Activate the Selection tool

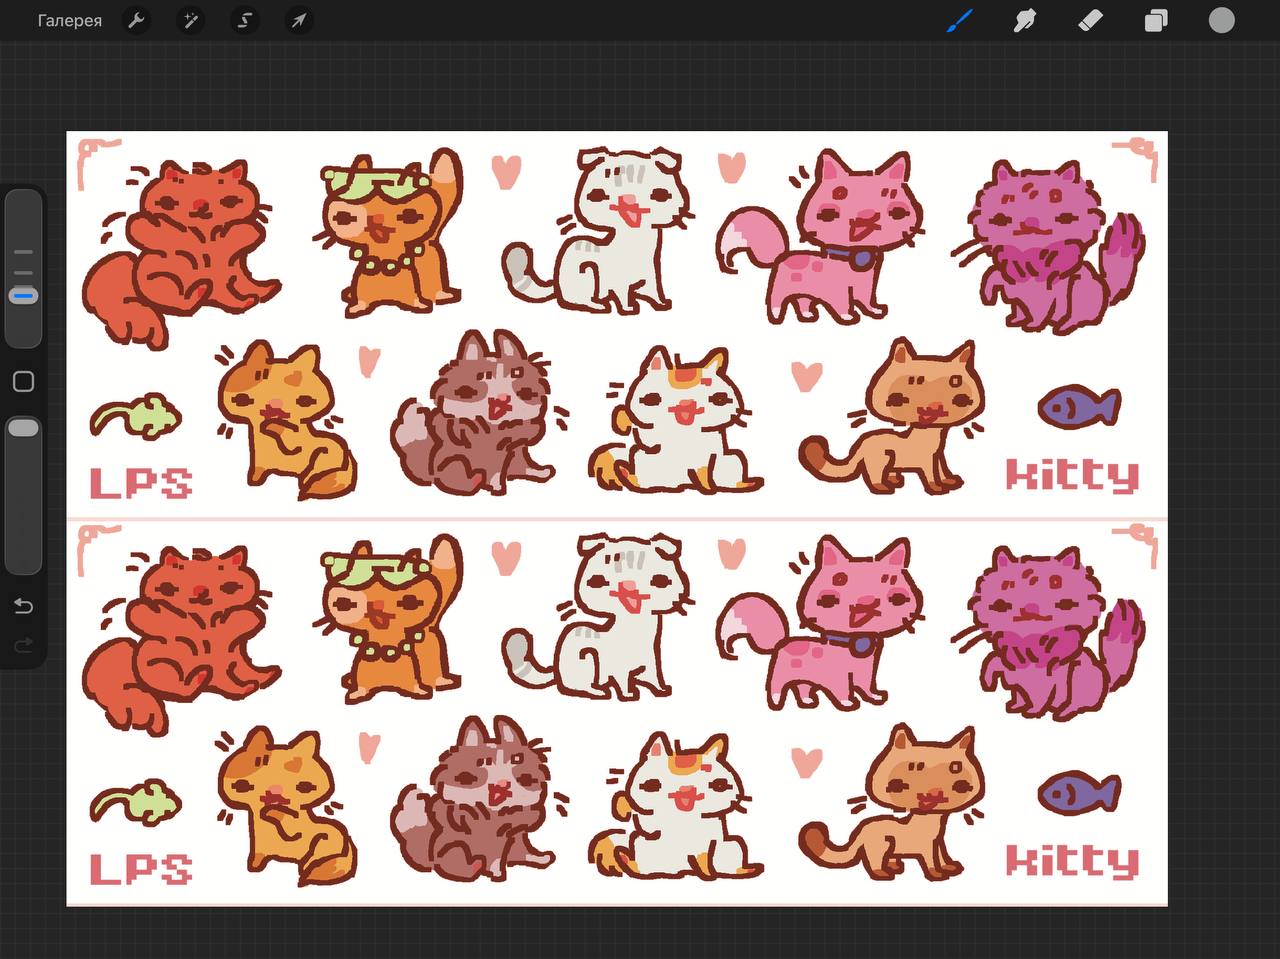tap(244, 20)
